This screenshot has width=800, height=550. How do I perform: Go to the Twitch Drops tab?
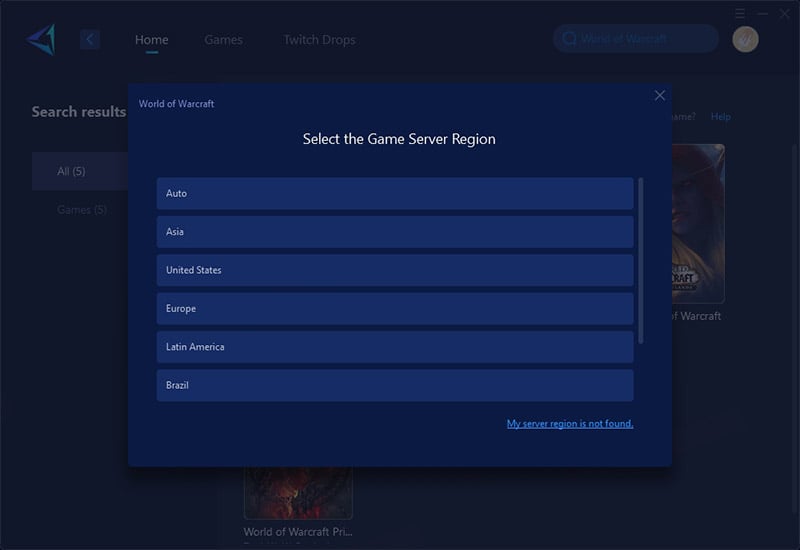click(319, 40)
